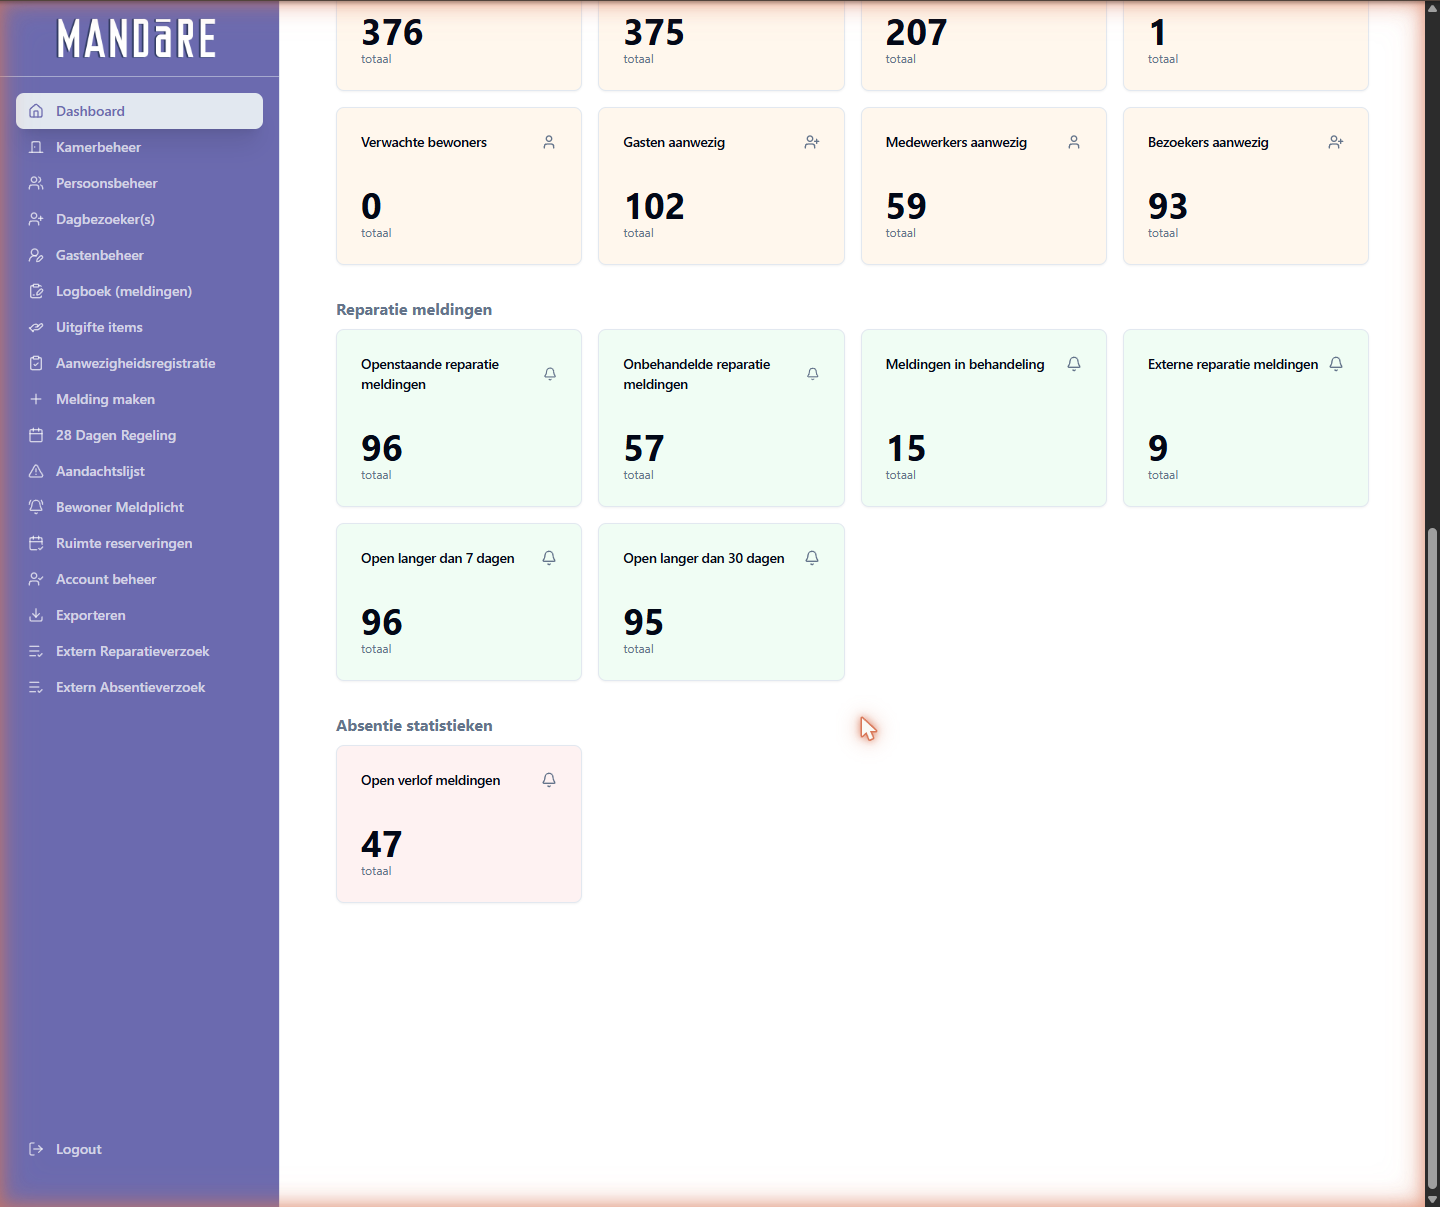Click the Absentie statistieken section heading
Viewport: 1440px width, 1207px height.
click(414, 726)
